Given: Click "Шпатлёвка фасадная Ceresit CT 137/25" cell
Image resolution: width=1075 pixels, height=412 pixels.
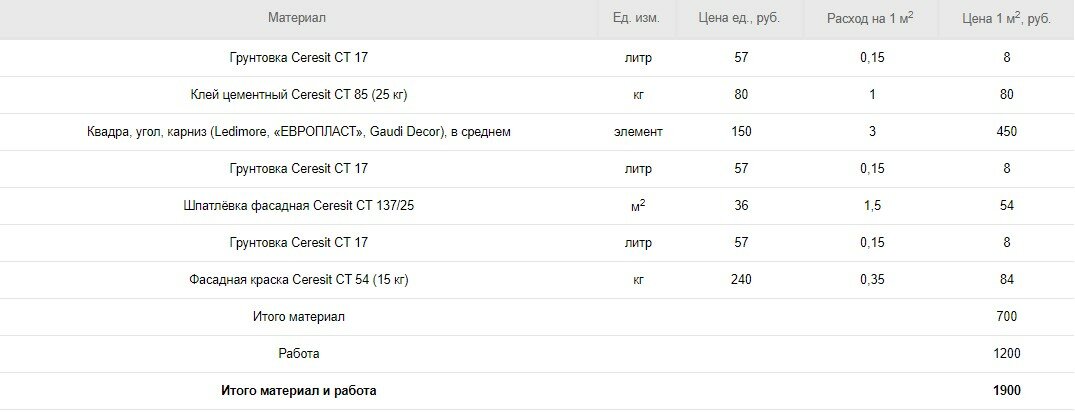Looking at the screenshot, I should (299, 206).
